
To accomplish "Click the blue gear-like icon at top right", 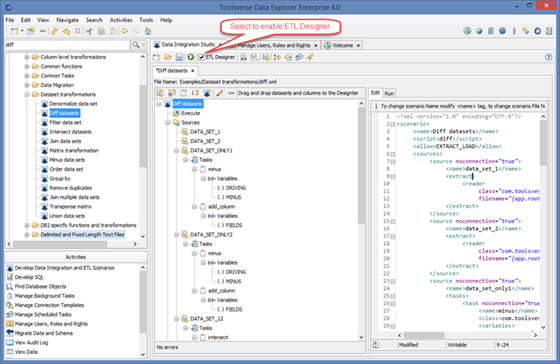I will click(x=502, y=31).
